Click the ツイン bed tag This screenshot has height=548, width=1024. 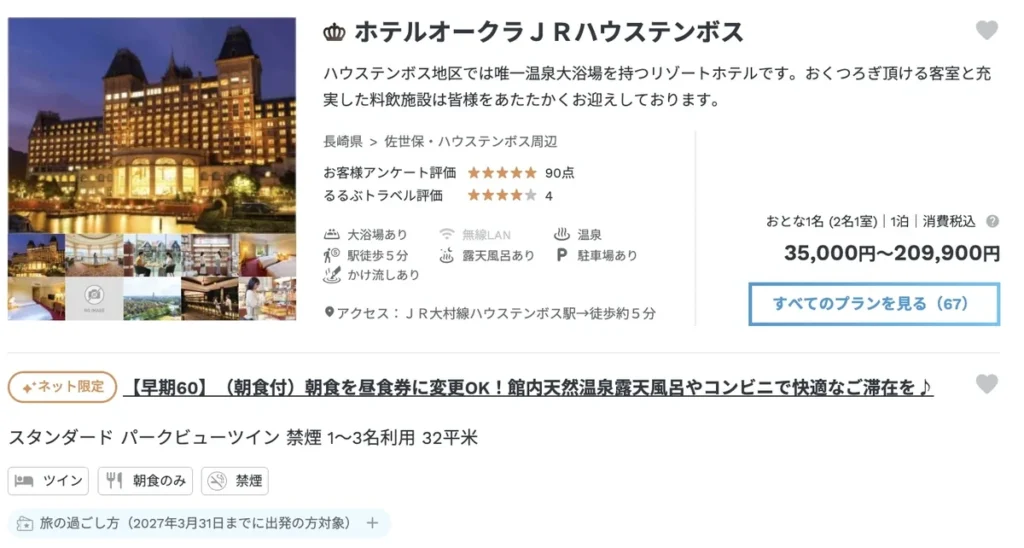click(x=48, y=481)
